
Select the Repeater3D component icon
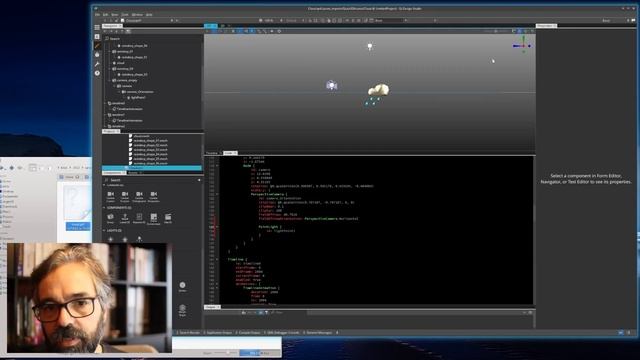click(139, 218)
